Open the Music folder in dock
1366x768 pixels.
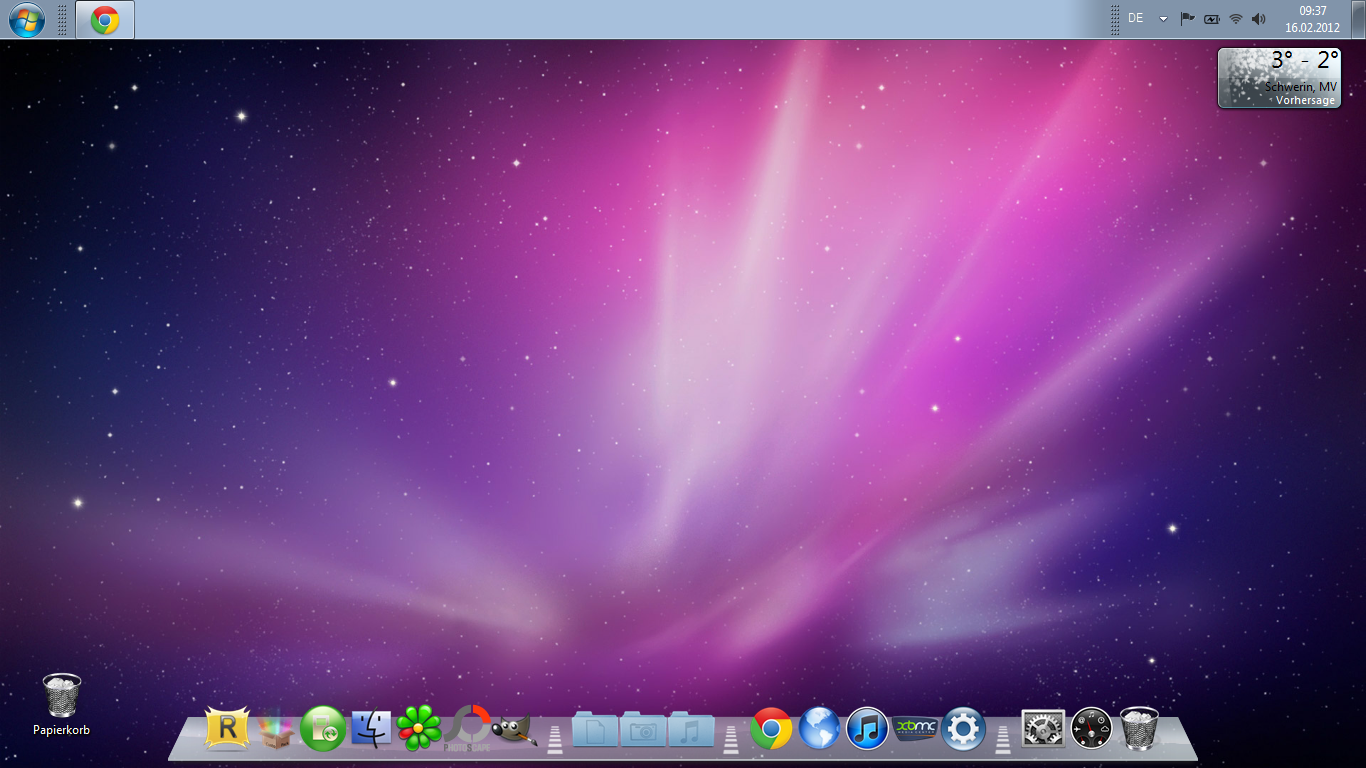click(691, 730)
